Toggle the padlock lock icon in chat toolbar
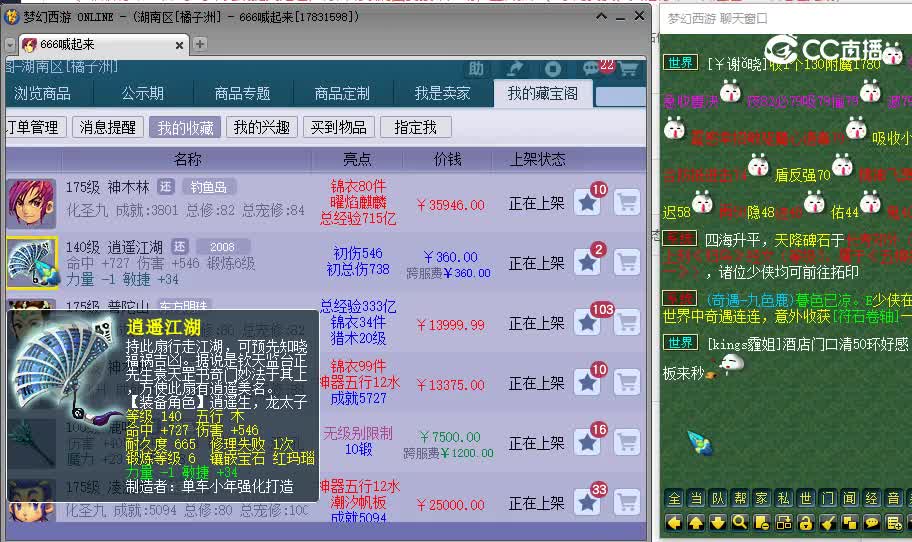This screenshot has height=542, width=912. (x=806, y=523)
